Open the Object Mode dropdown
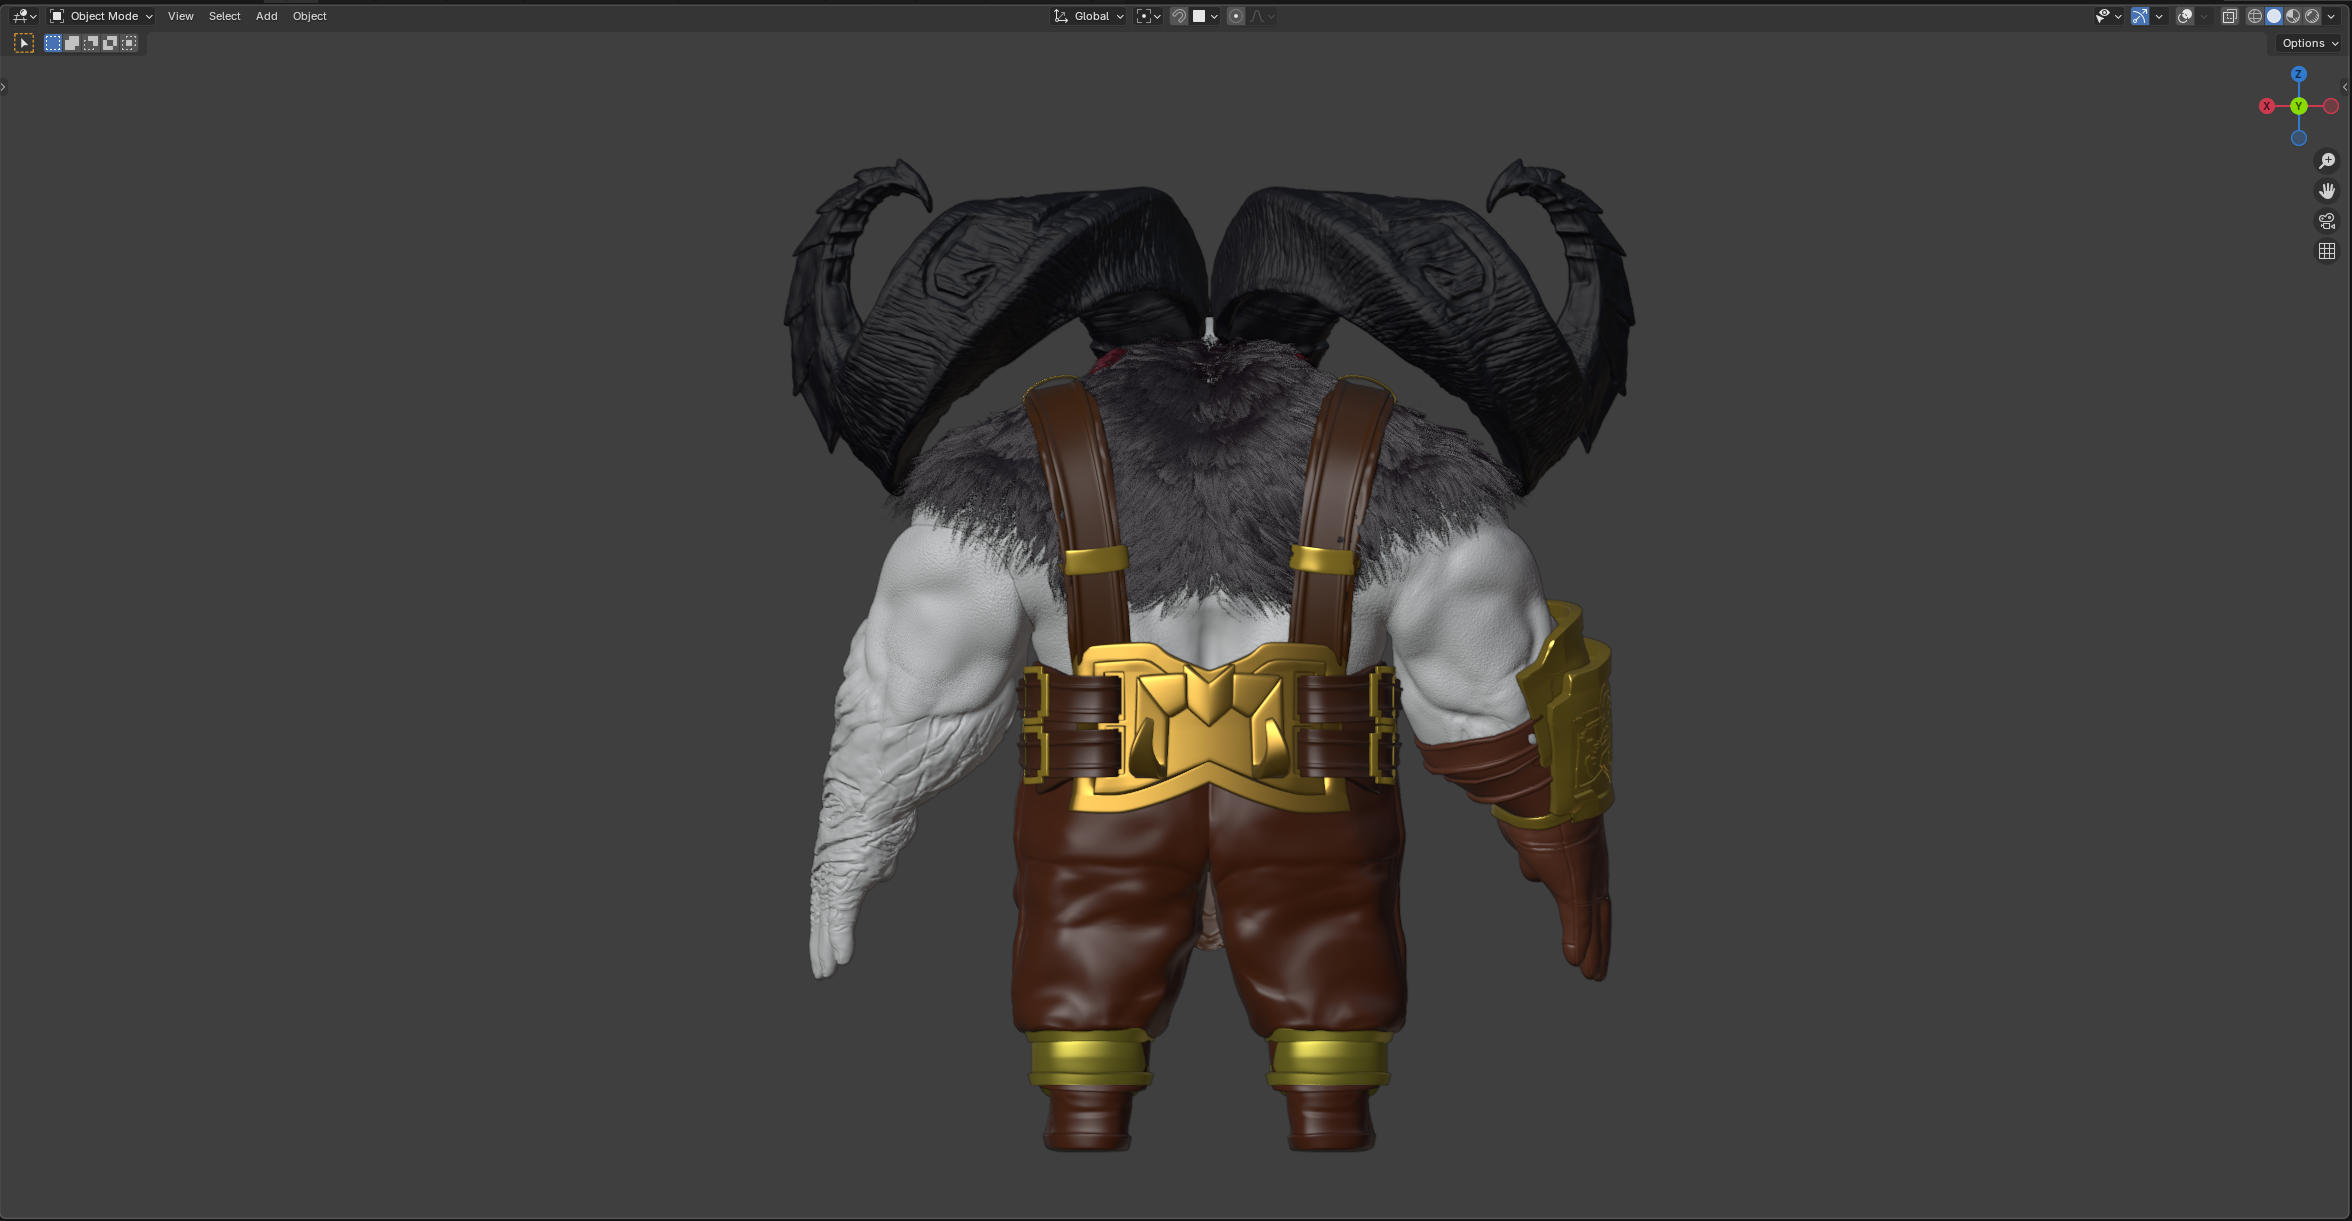The image size is (2352, 1221). (101, 16)
